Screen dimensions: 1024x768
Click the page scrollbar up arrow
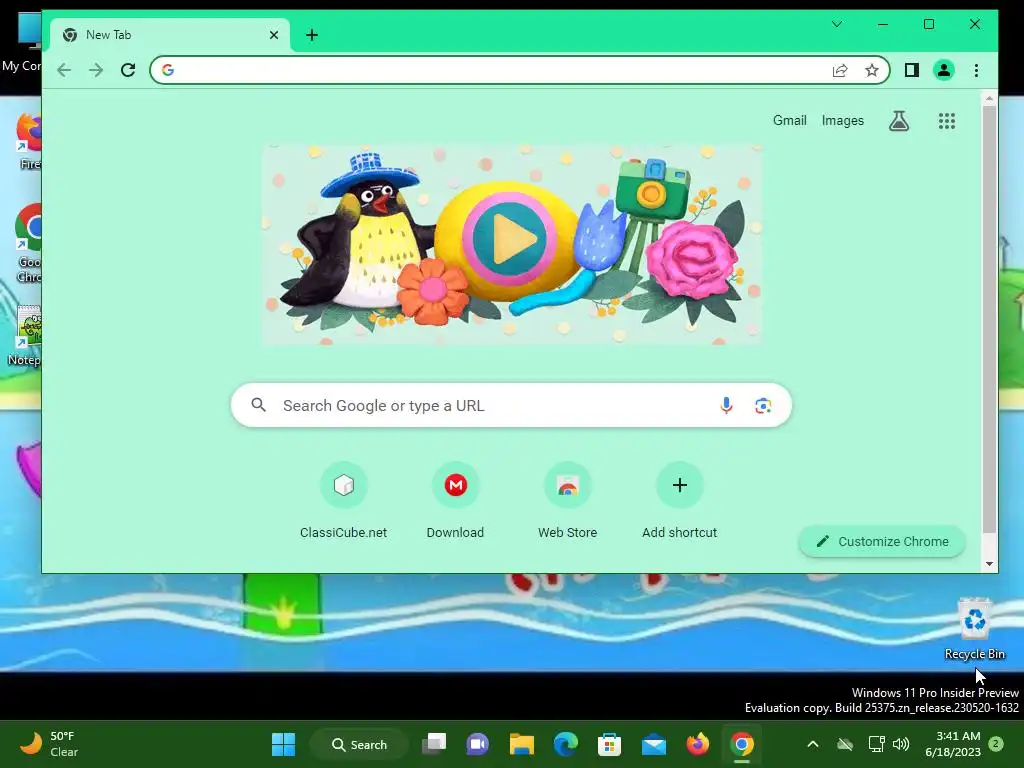(x=989, y=99)
